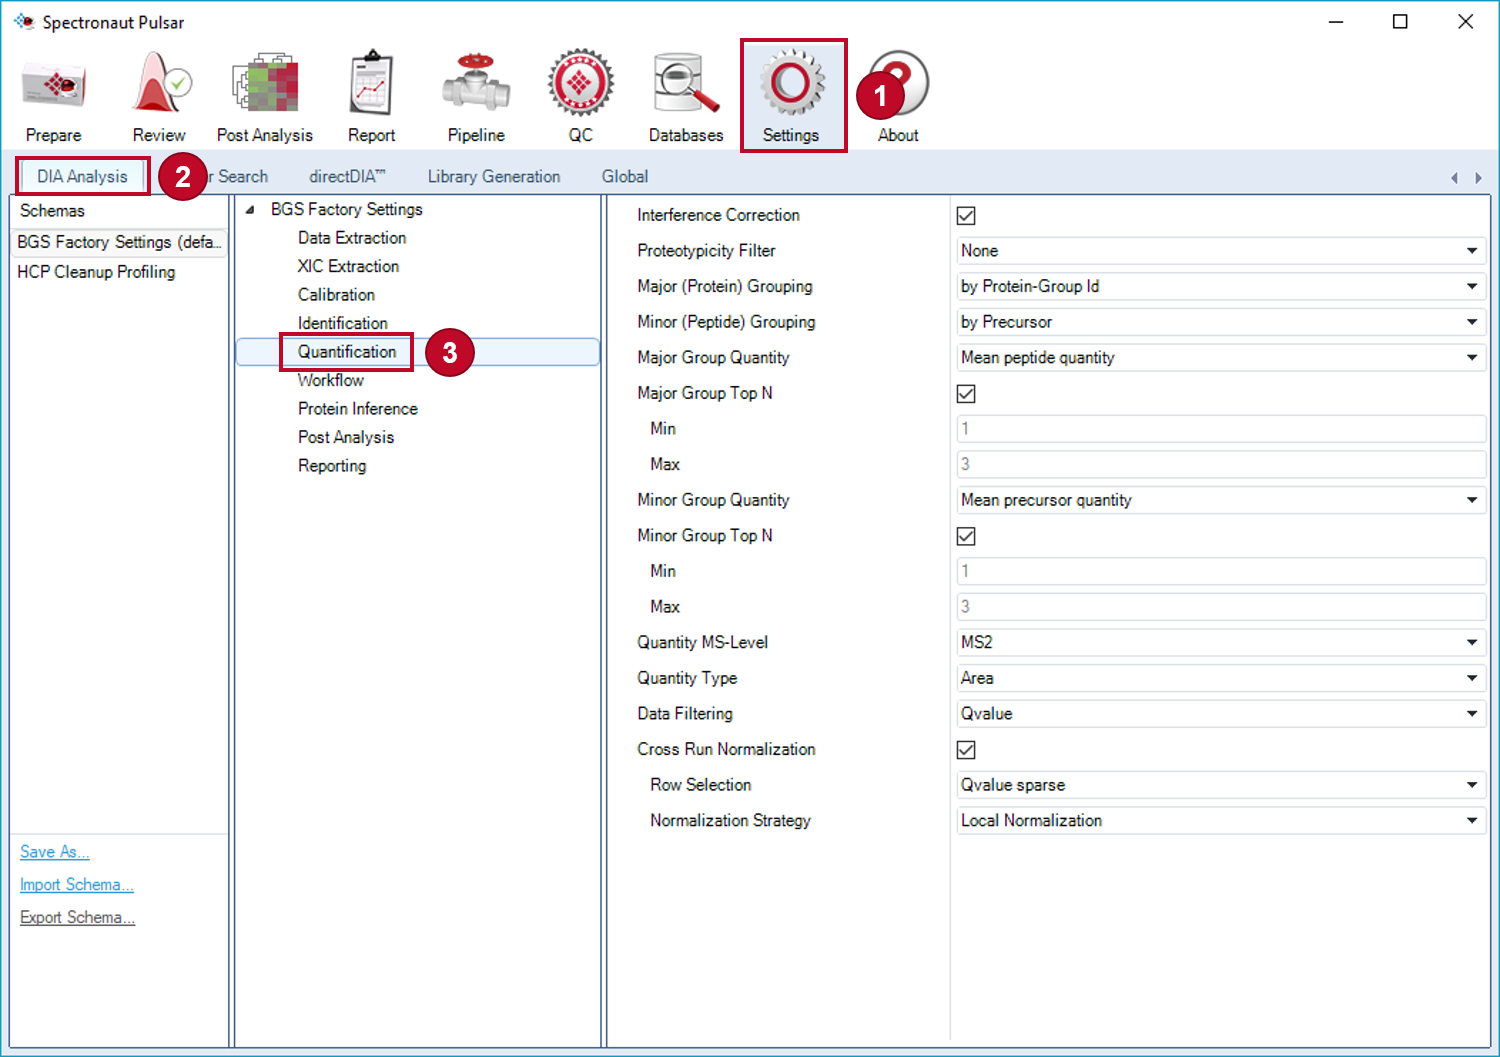Open the Review perspective
This screenshot has width=1500, height=1057.
click(160, 97)
